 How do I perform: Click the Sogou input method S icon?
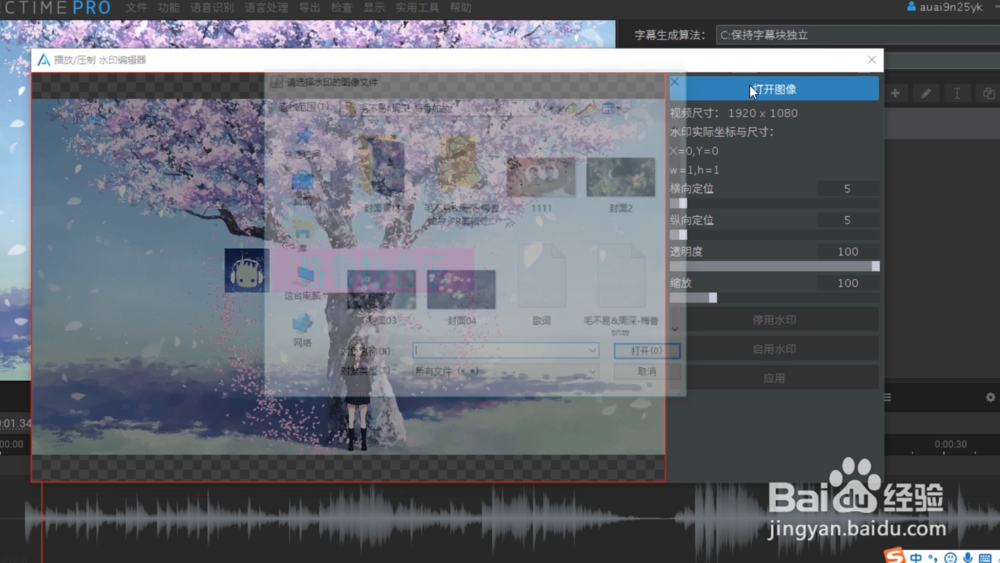point(894,555)
